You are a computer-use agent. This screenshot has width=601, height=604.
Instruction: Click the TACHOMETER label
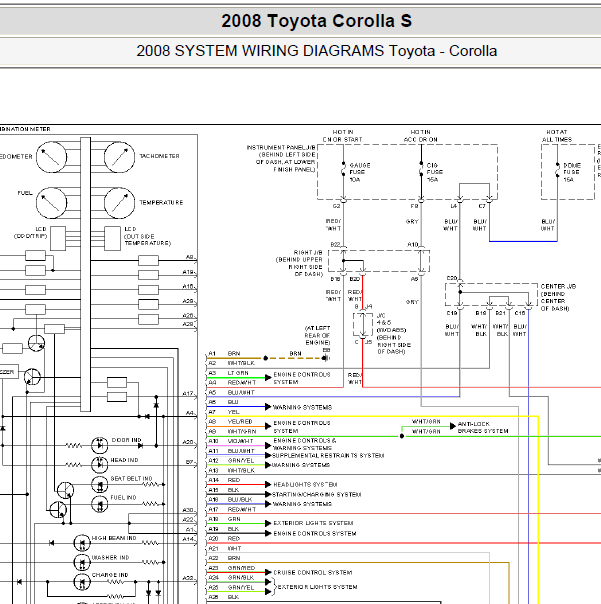point(159,156)
